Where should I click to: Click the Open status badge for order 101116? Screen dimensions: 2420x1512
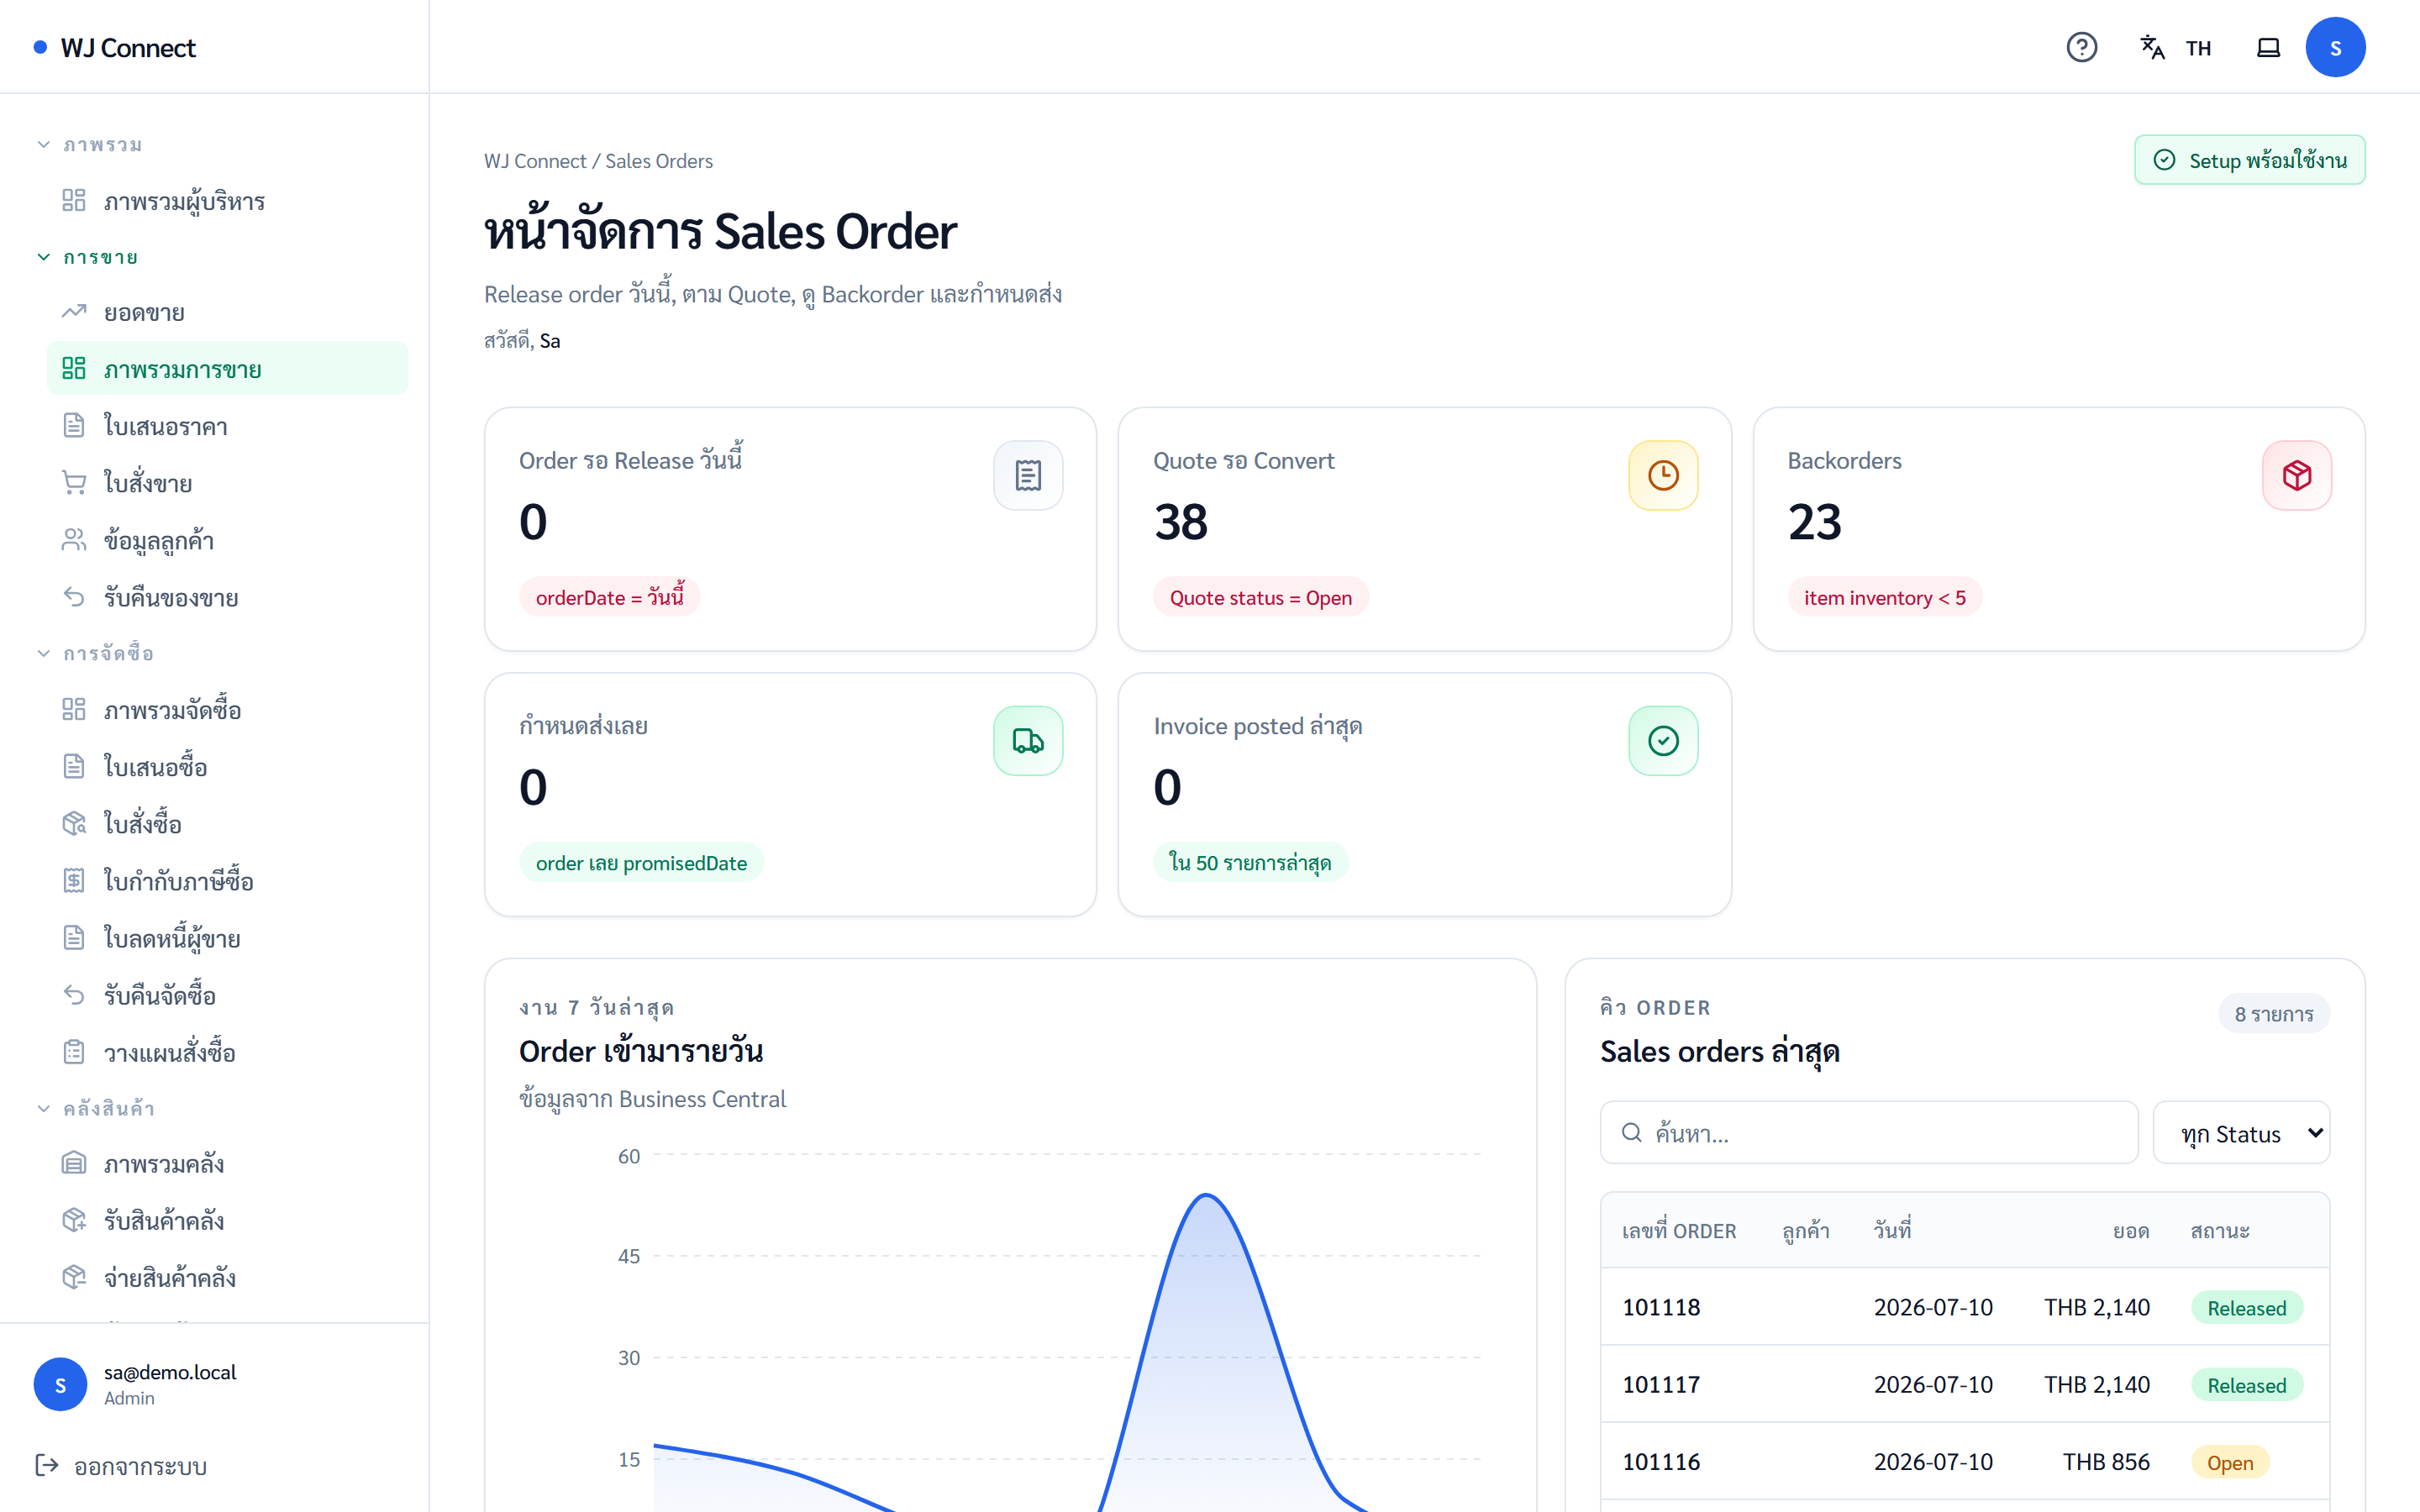(2230, 1462)
